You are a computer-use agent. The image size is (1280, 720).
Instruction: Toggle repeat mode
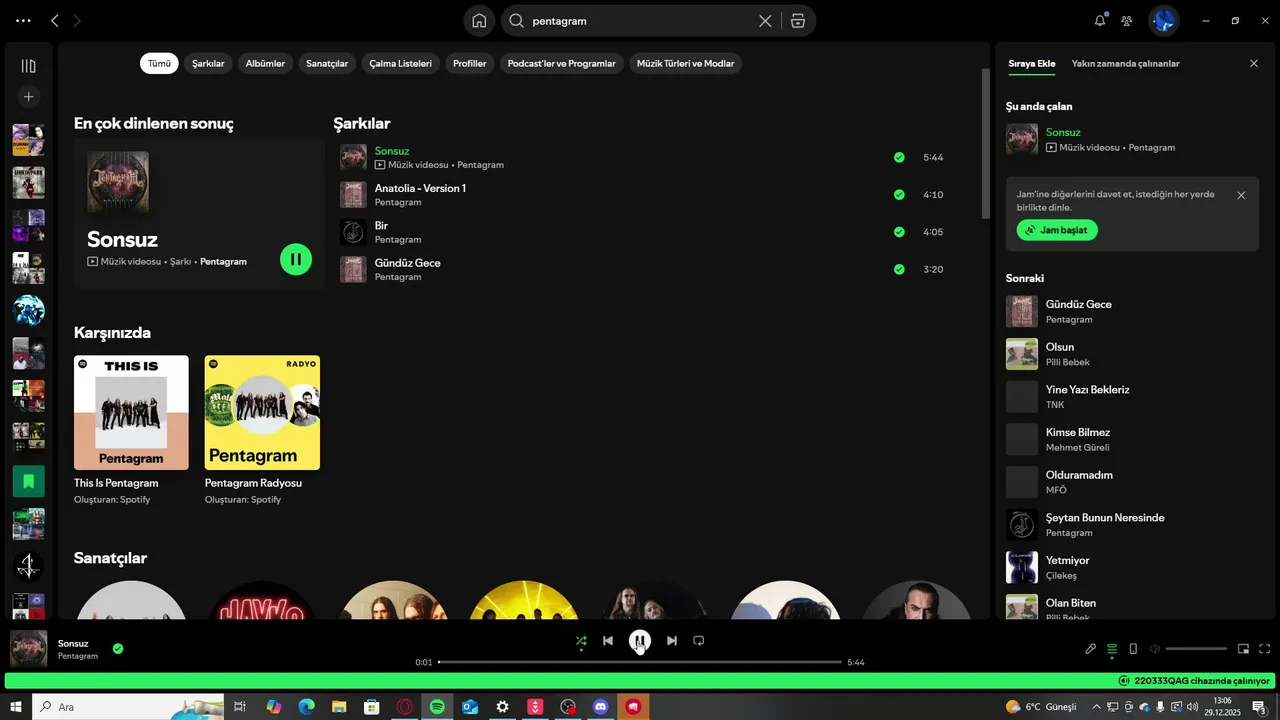699,641
